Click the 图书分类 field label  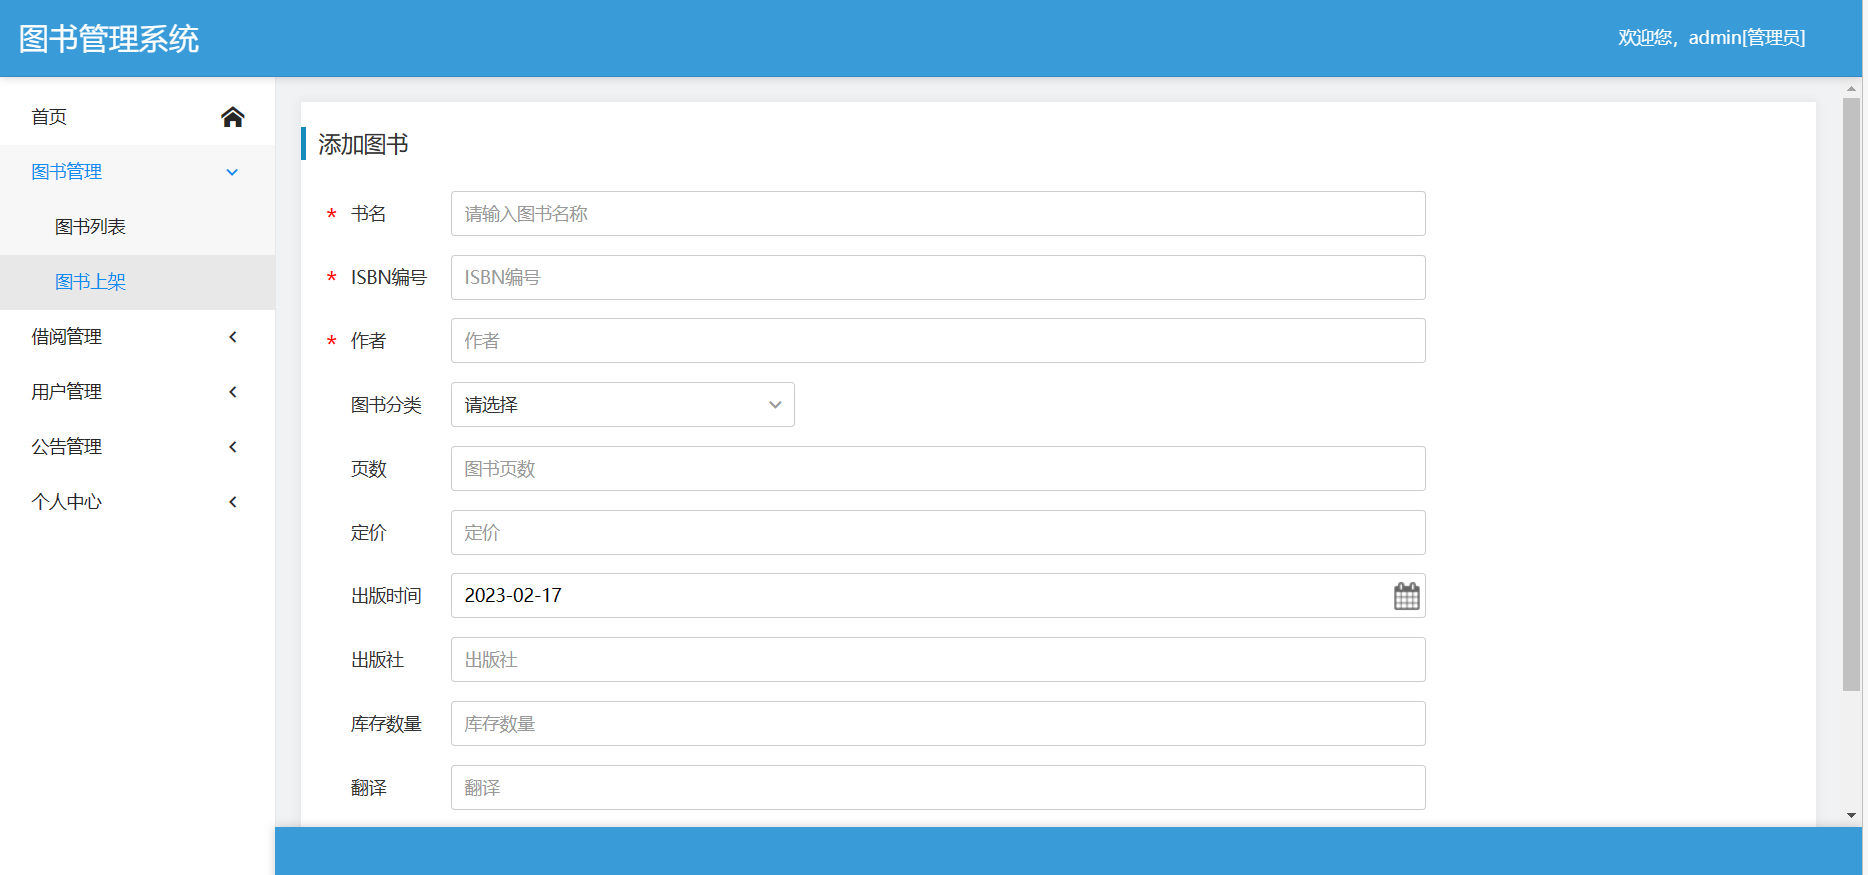(x=386, y=405)
